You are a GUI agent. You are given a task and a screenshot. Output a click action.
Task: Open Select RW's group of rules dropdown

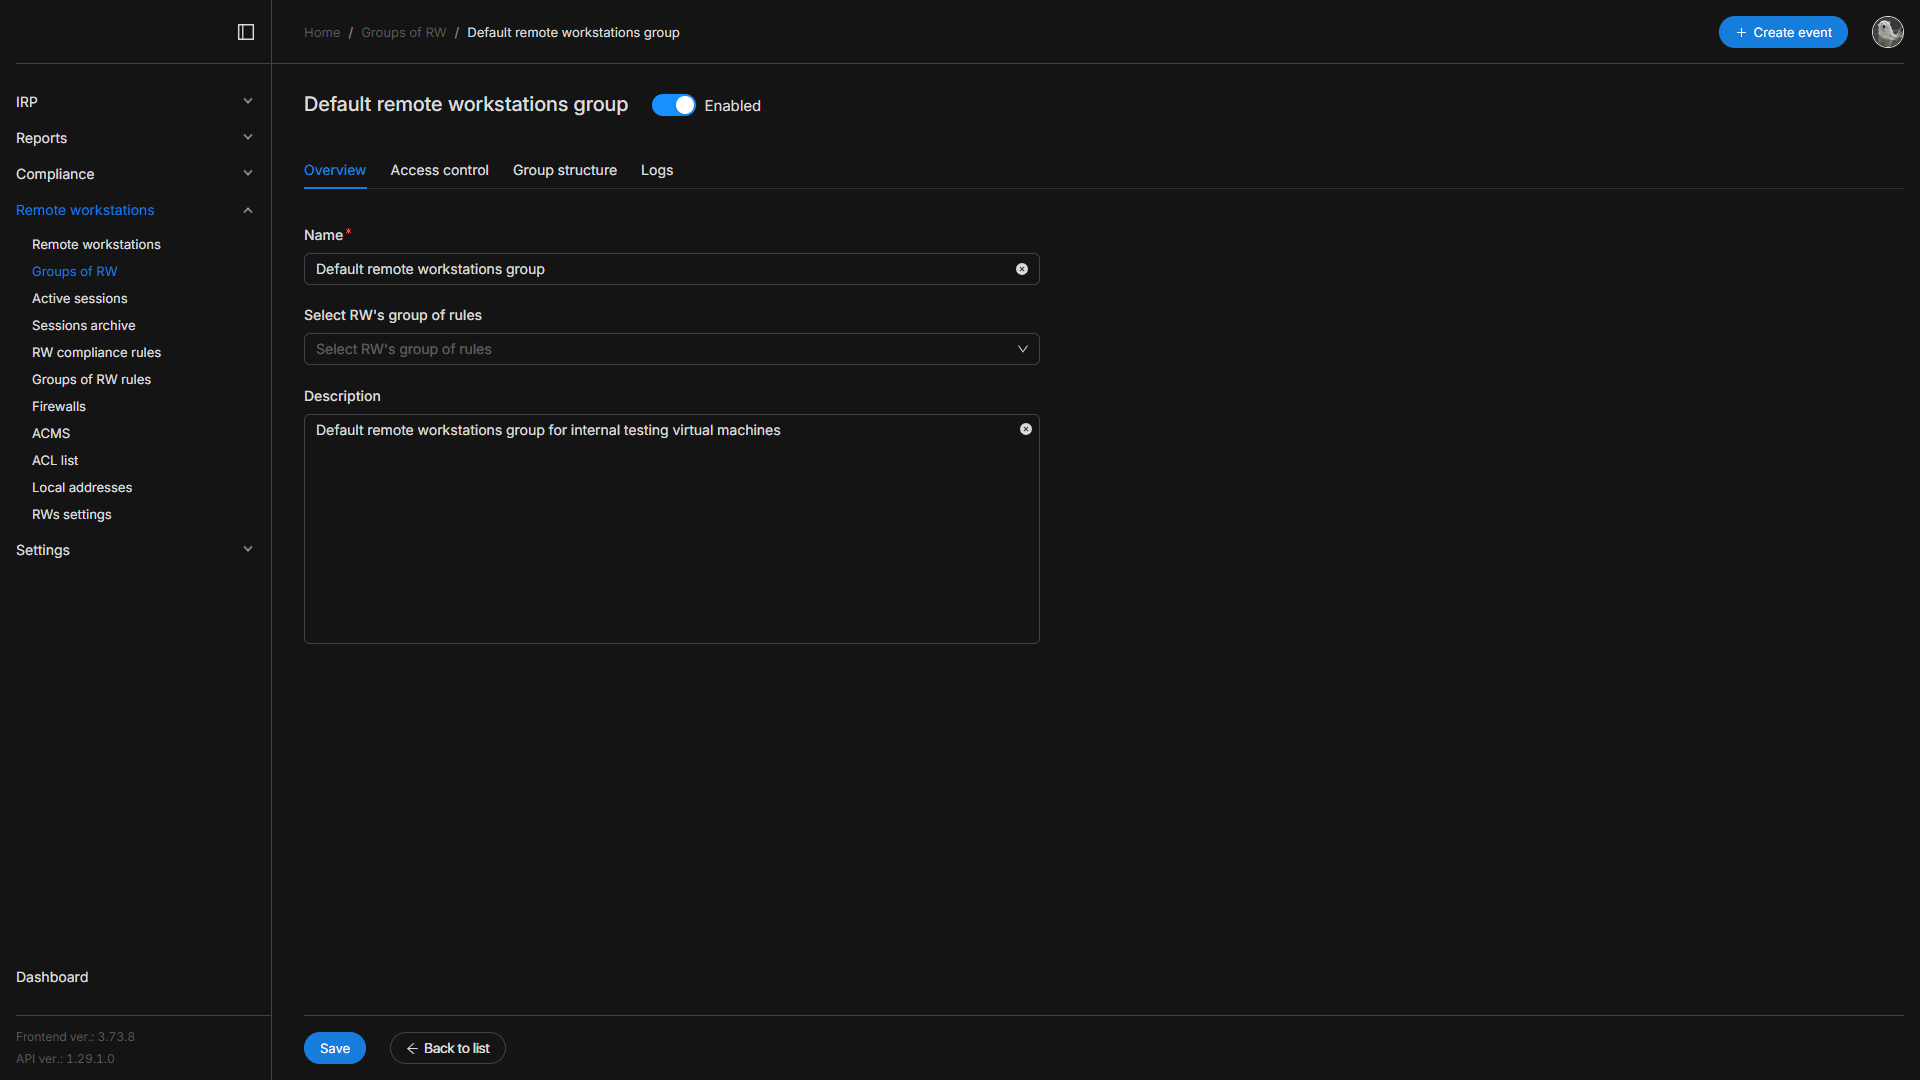671,349
